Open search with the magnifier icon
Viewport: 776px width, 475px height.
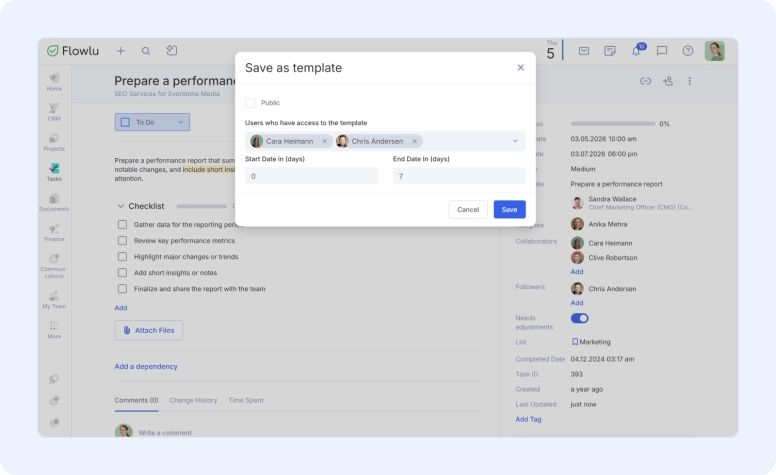146,51
